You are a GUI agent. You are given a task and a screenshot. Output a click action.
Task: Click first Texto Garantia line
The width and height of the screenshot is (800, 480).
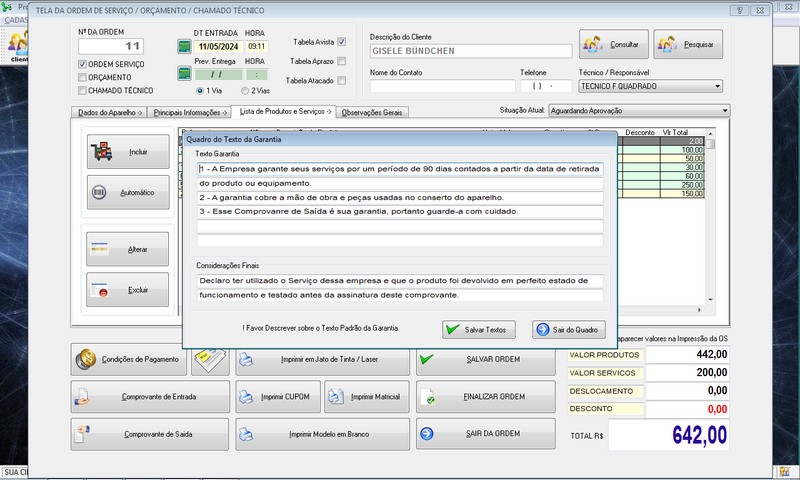tap(400, 169)
